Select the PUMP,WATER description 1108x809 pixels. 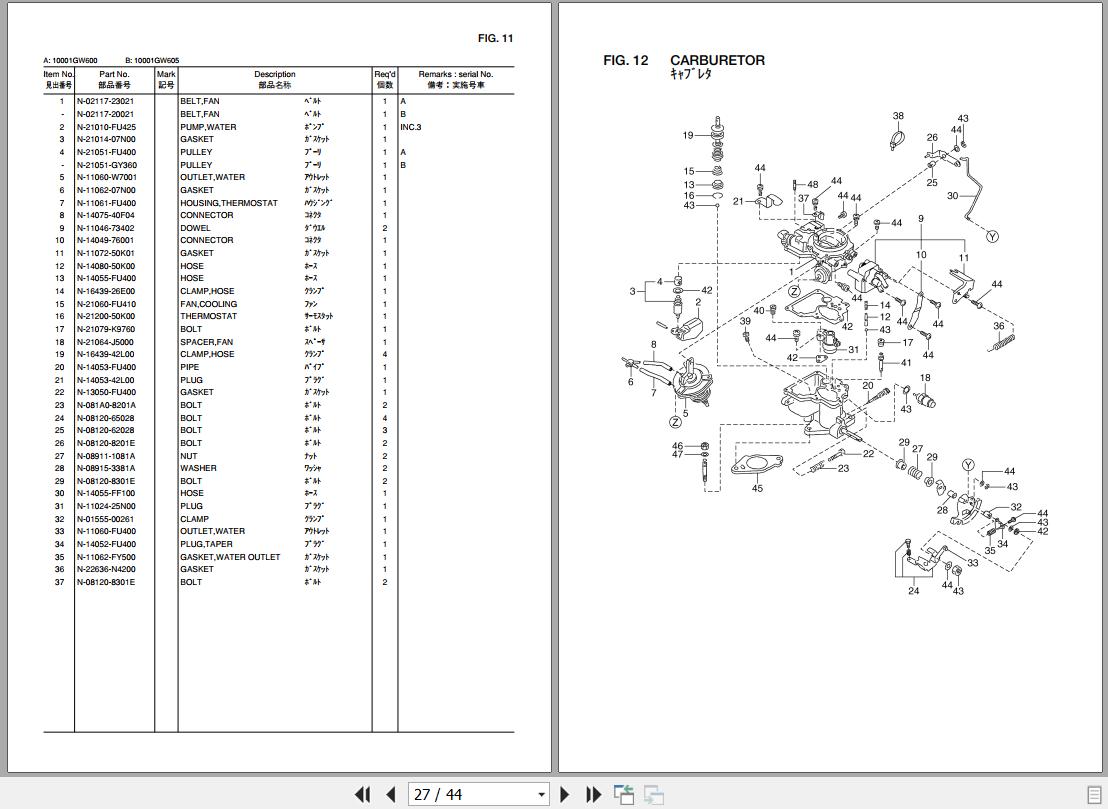(x=208, y=127)
